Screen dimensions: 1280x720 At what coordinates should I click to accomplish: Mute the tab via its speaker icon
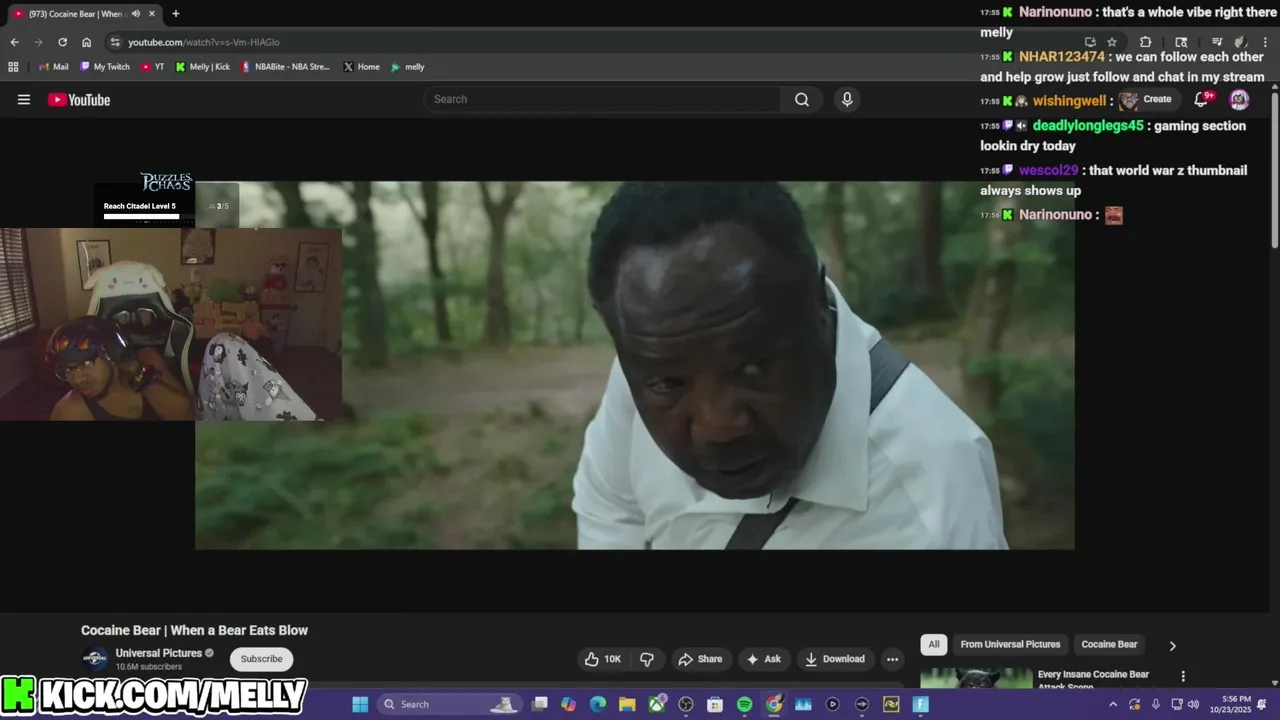[135, 14]
